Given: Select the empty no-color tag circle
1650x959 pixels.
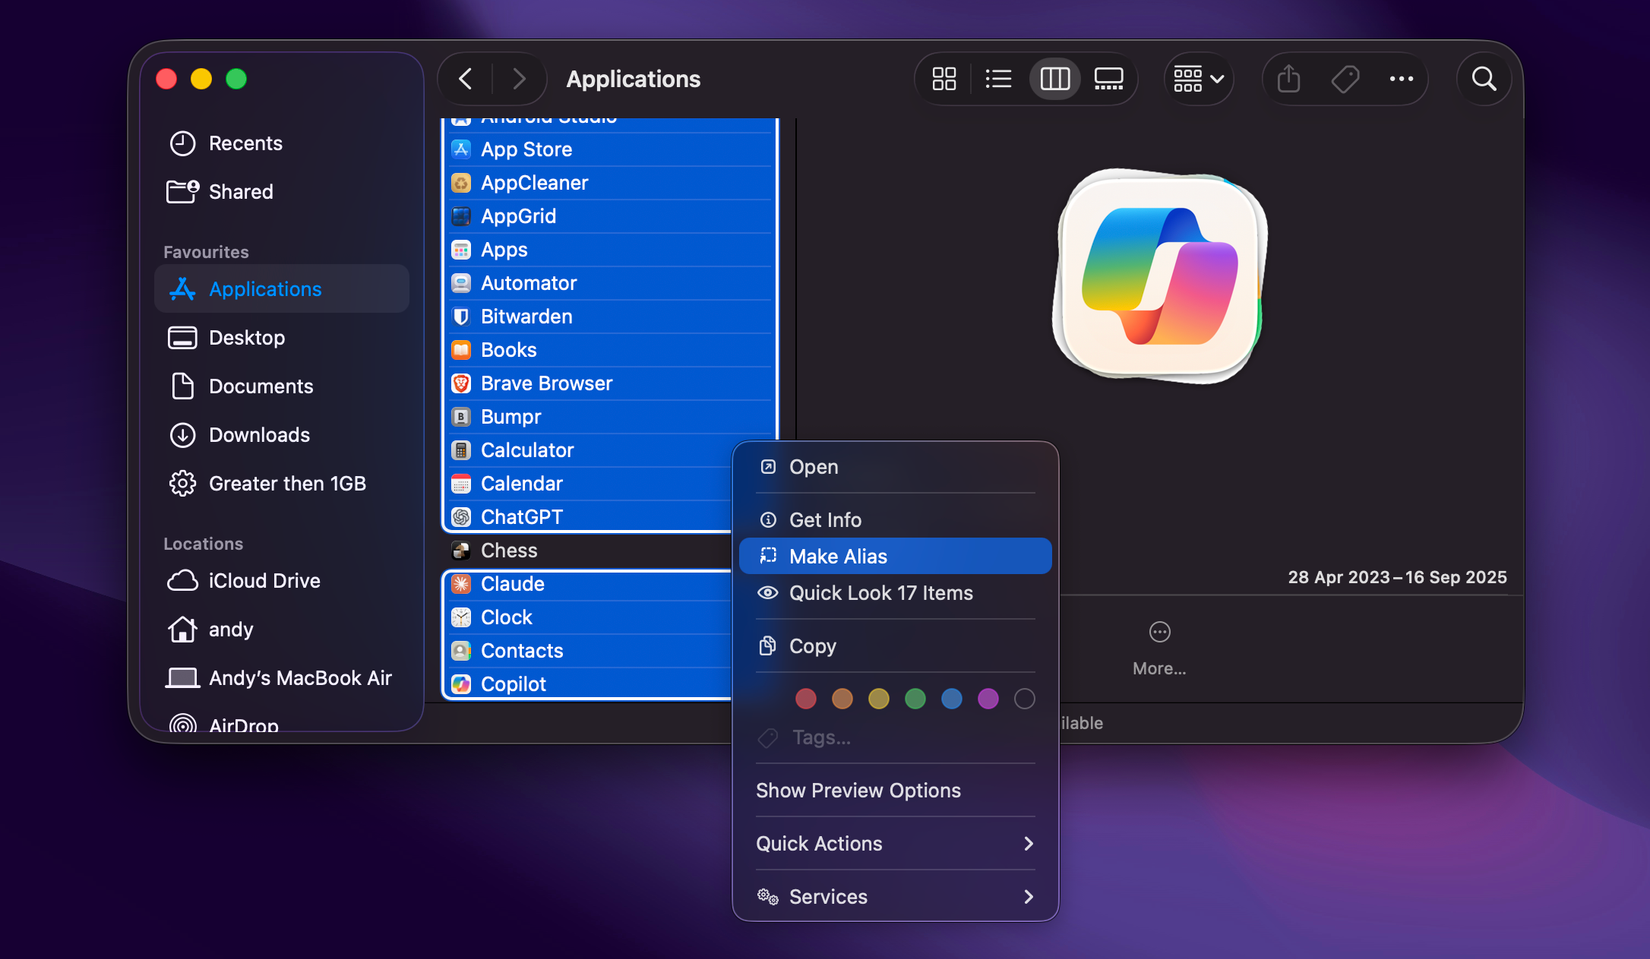Looking at the screenshot, I should (x=1024, y=699).
